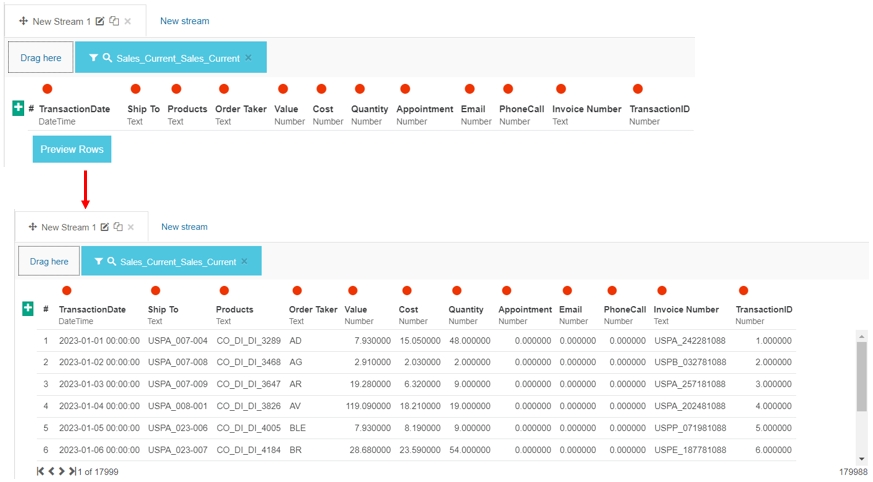Click edit icon on tab above data rows
Screen dimensions: 873x482
tap(105, 227)
